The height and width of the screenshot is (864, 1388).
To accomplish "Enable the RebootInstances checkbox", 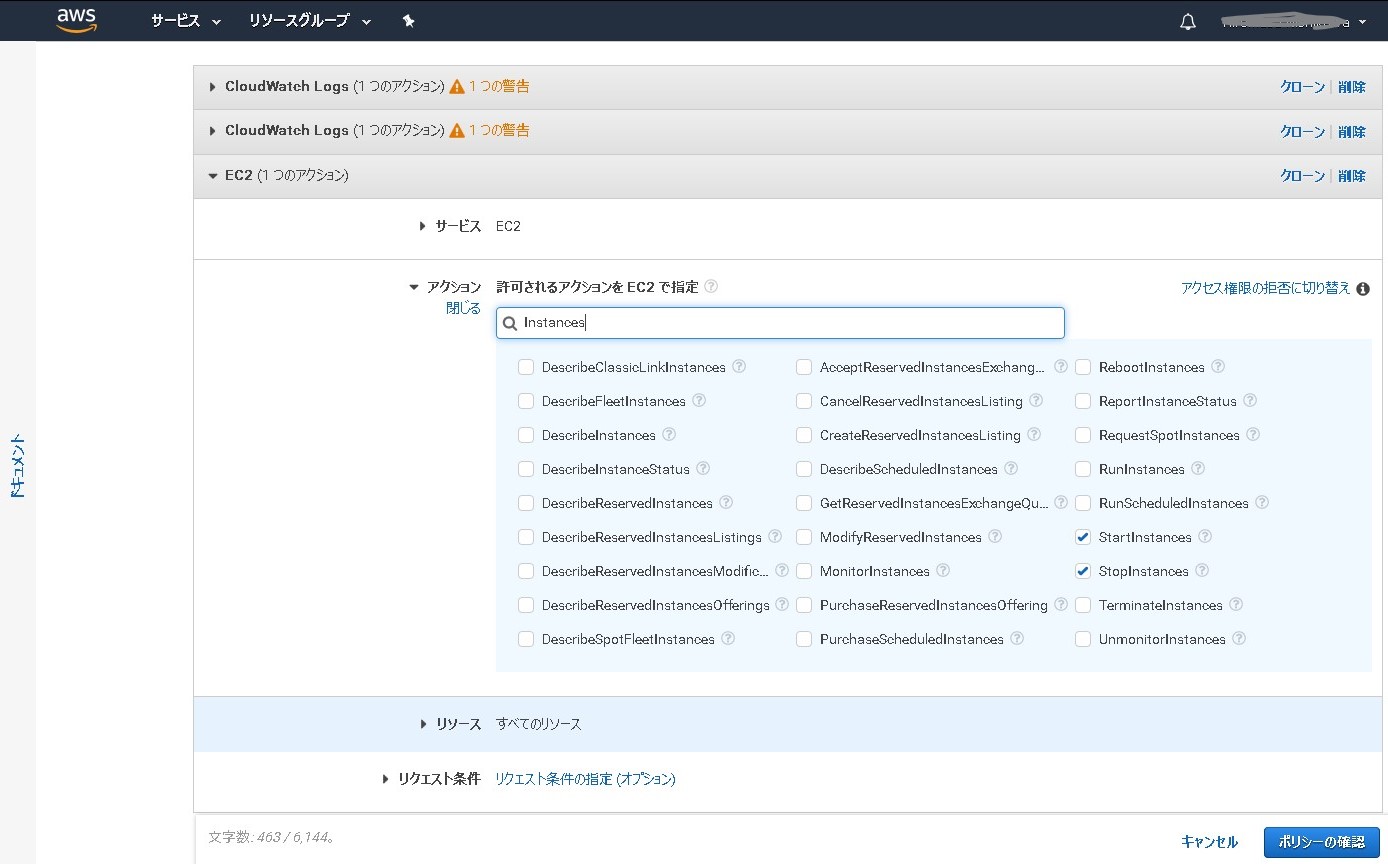I will click(x=1083, y=367).
